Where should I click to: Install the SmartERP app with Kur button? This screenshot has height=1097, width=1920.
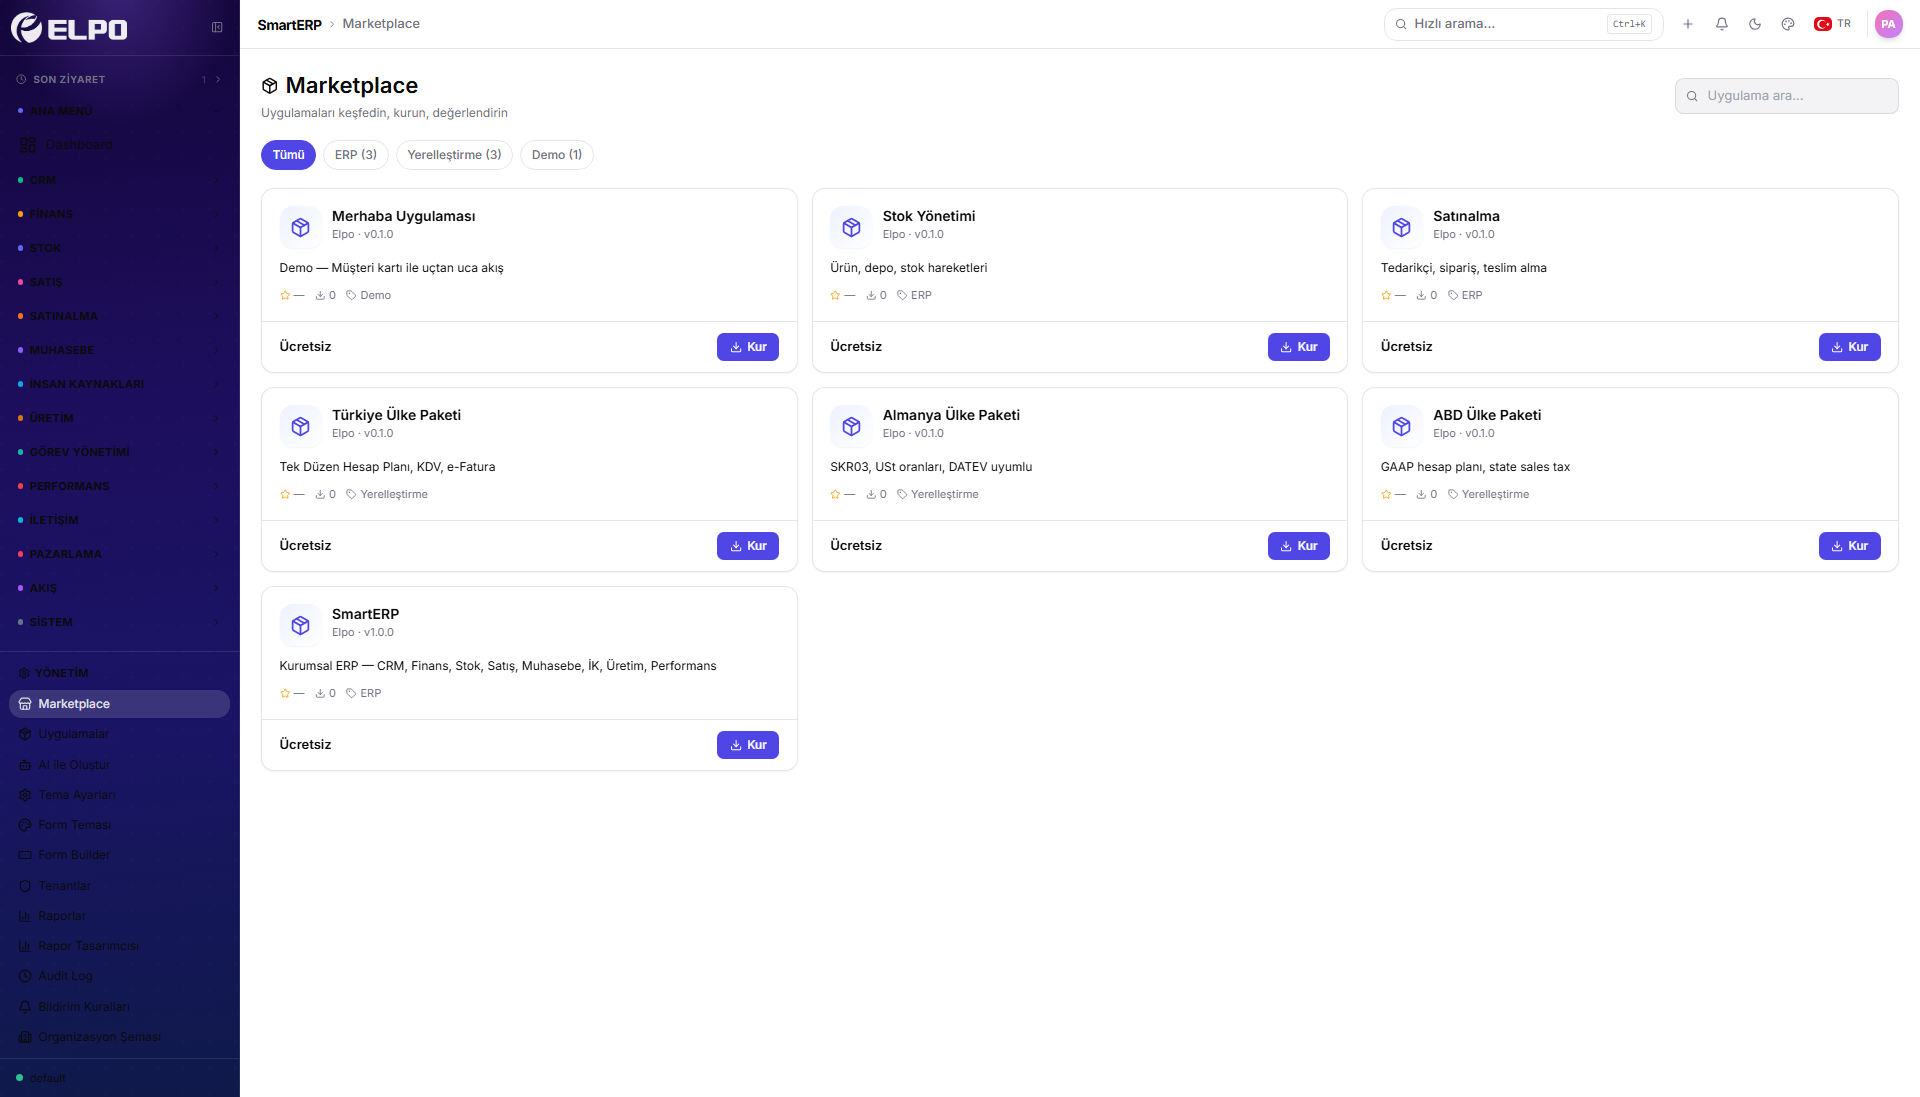point(748,745)
